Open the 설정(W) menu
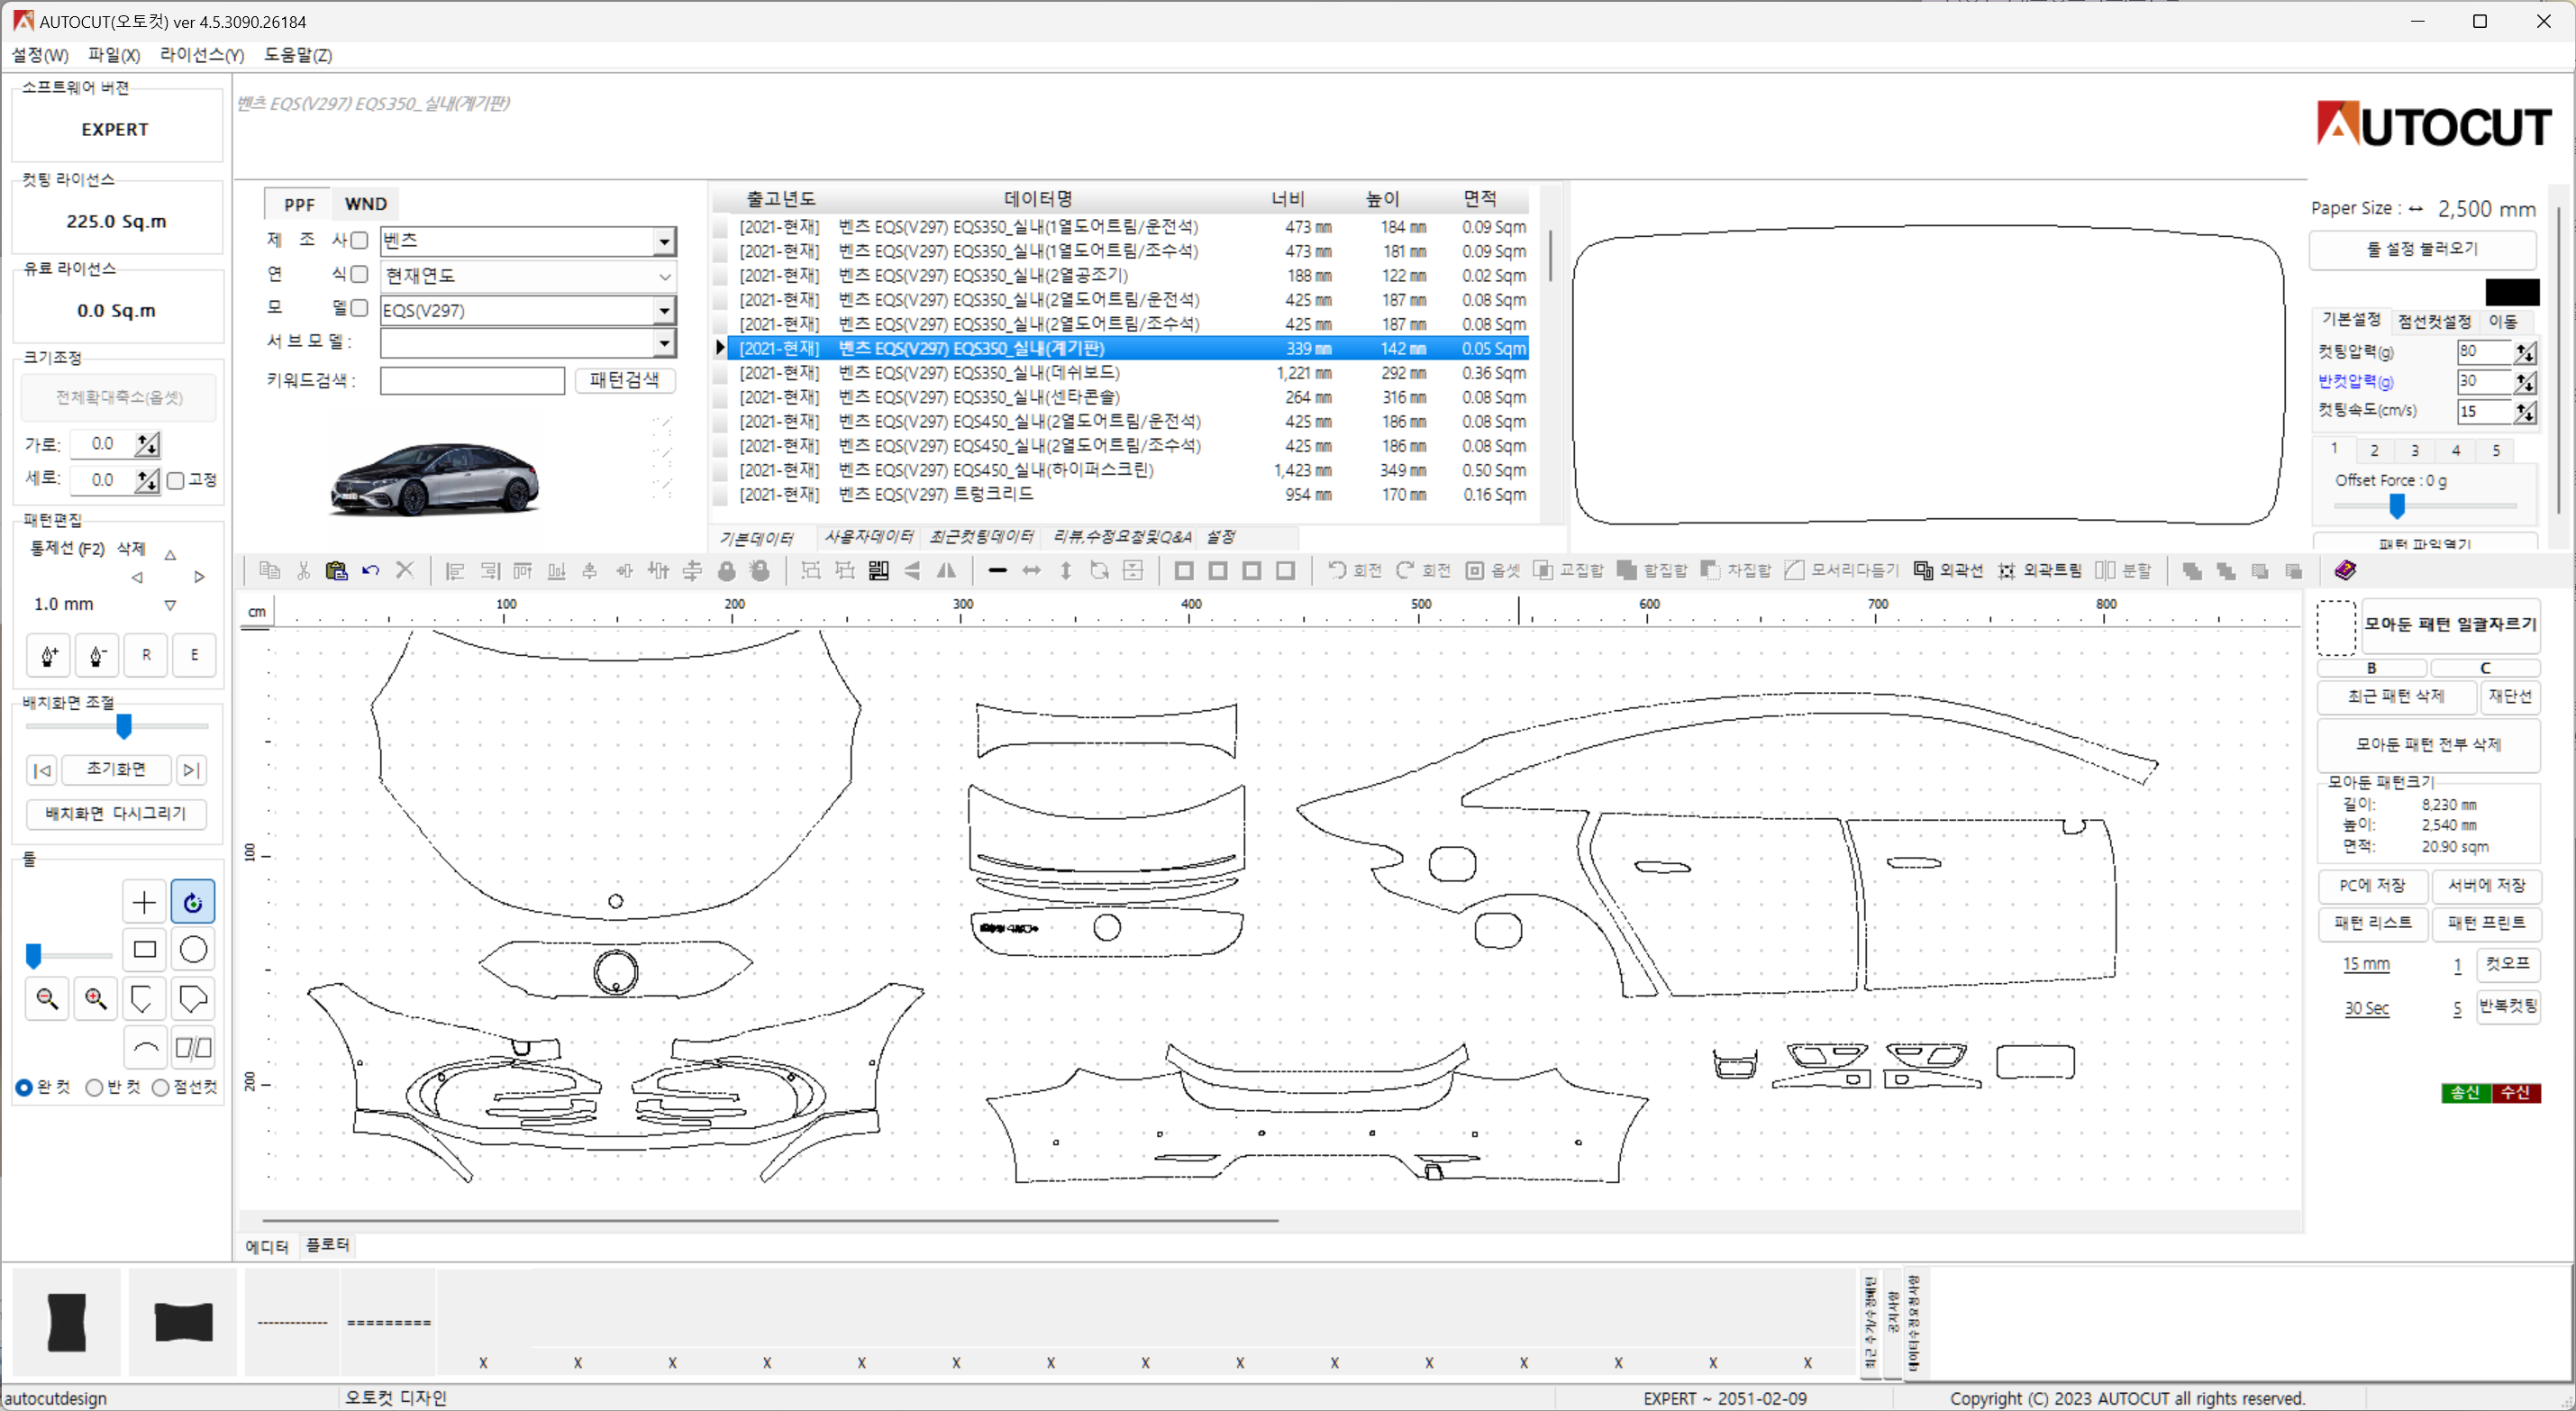Image resolution: width=2576 pixels, height=1411 pixels. click(x=40, y=55)
